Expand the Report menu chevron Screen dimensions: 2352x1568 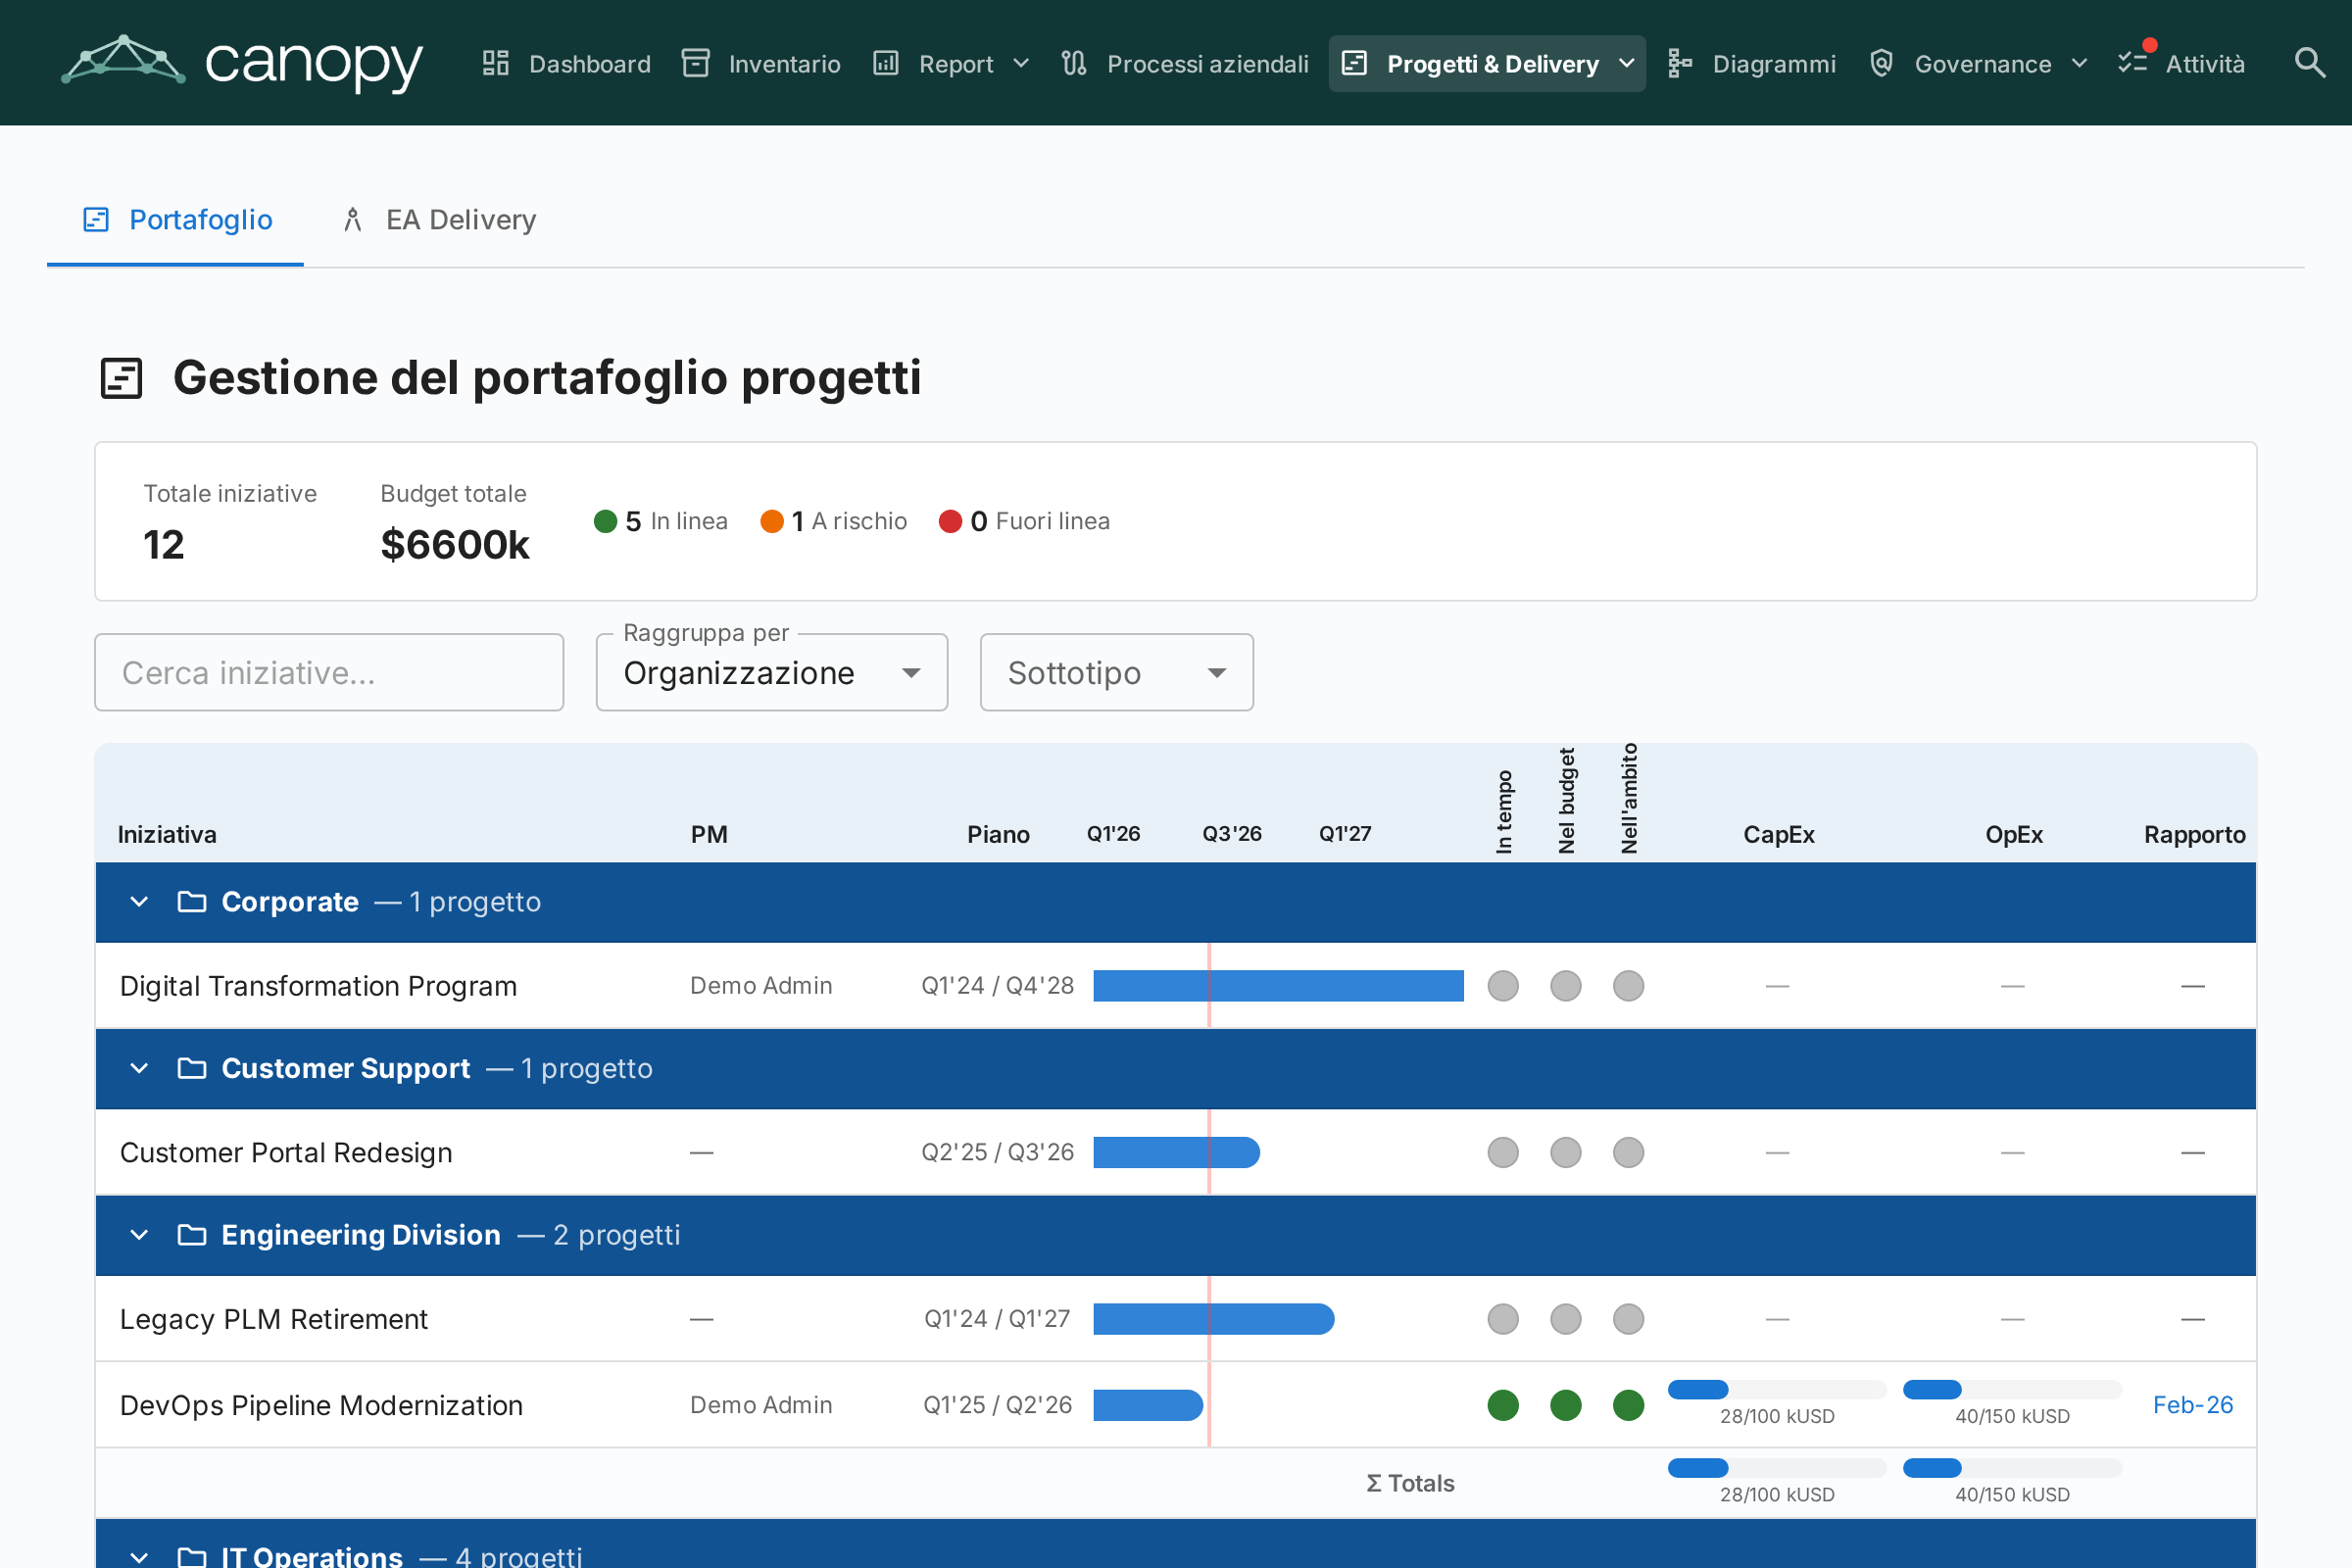pyautogui.click(x=1021, y=63)
